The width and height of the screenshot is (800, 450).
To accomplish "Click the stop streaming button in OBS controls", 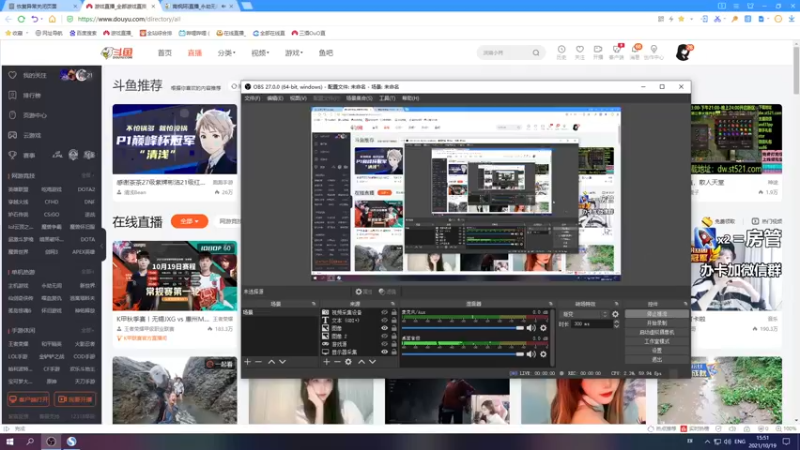I will pos(657,314).
